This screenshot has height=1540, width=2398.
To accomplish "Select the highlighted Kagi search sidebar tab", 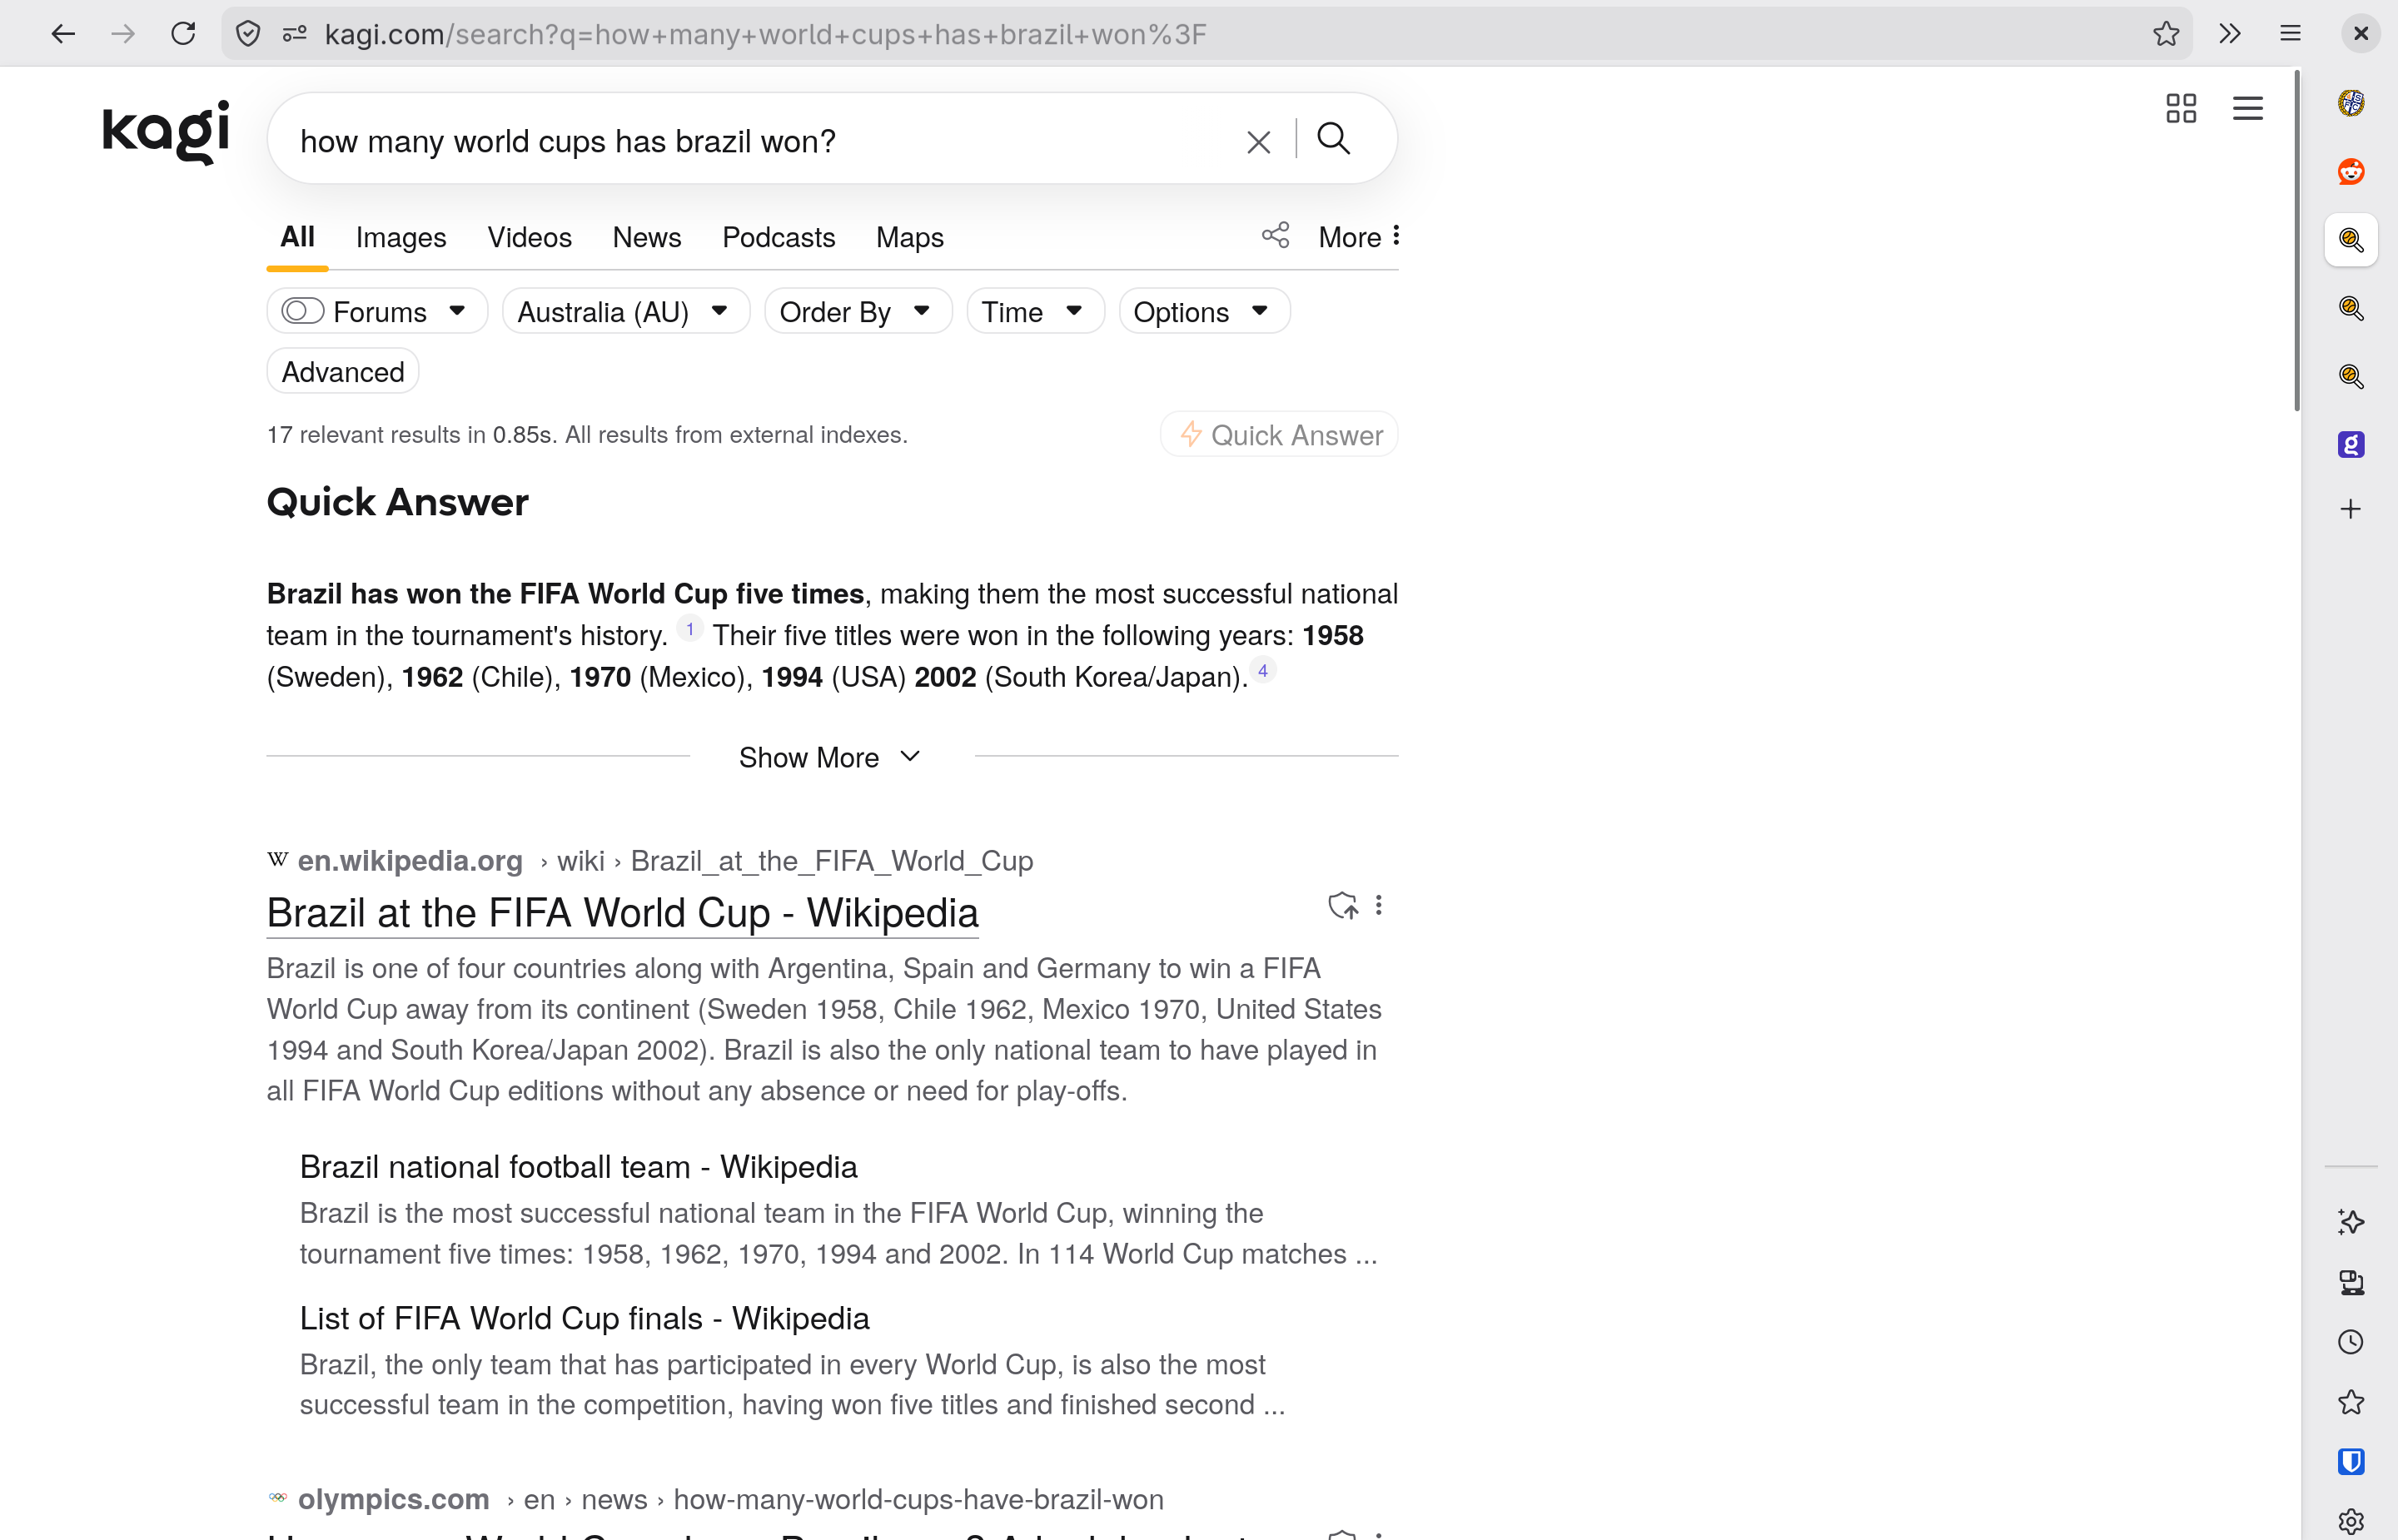I will point(2351,240).
